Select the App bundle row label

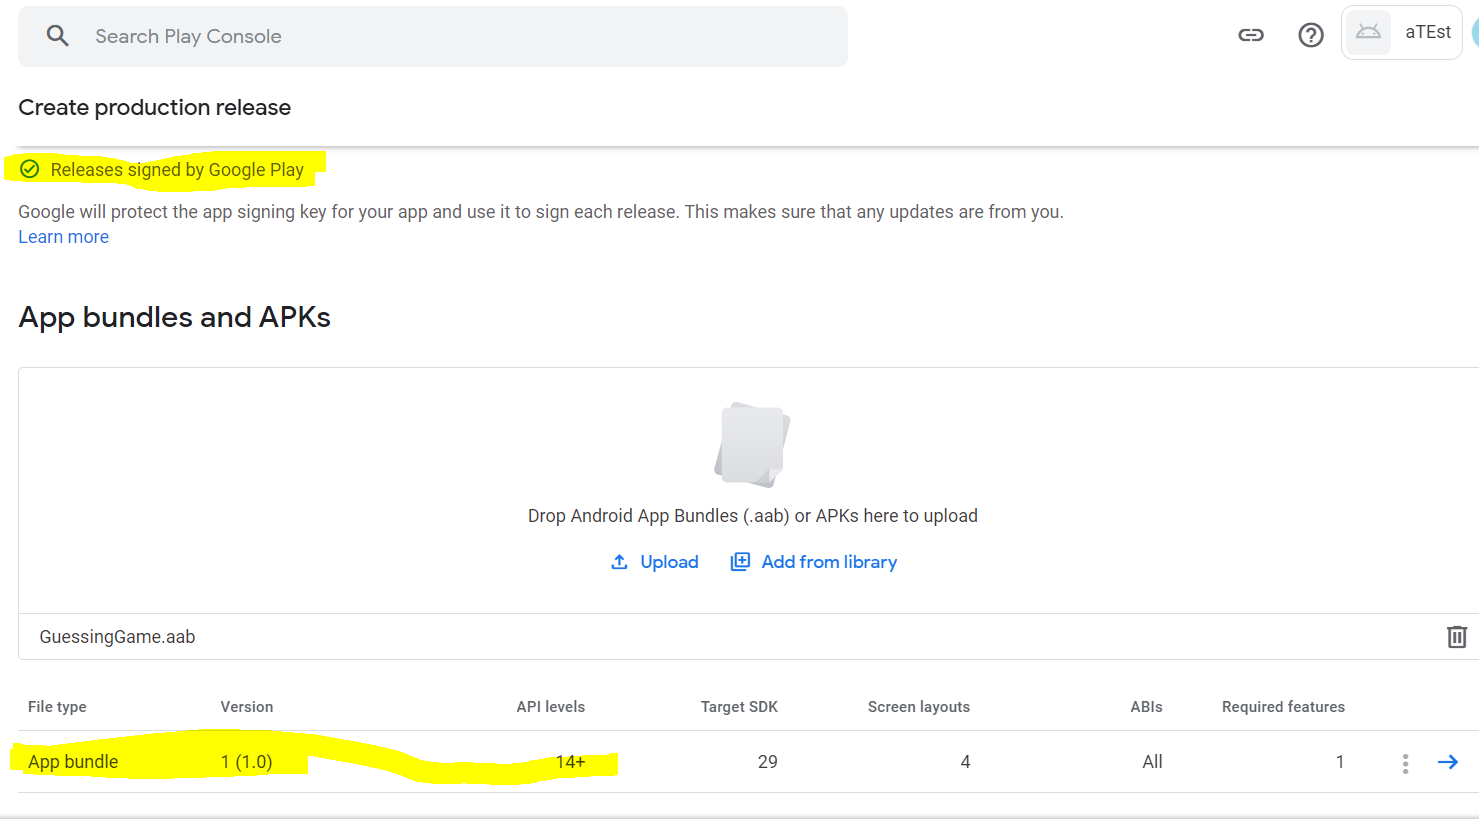(73, 762)
